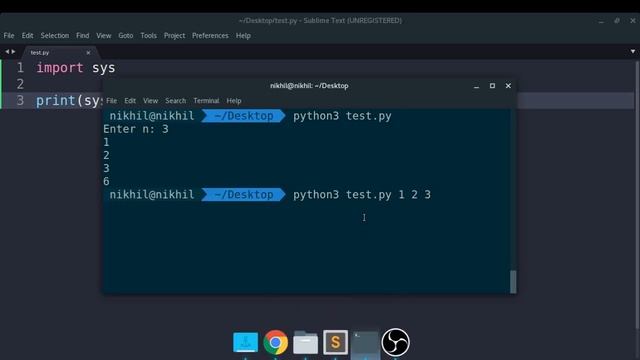This screenshot has height=360, width=640.
Task: Open the Preferences menu
Action: (x=210, y=36)
